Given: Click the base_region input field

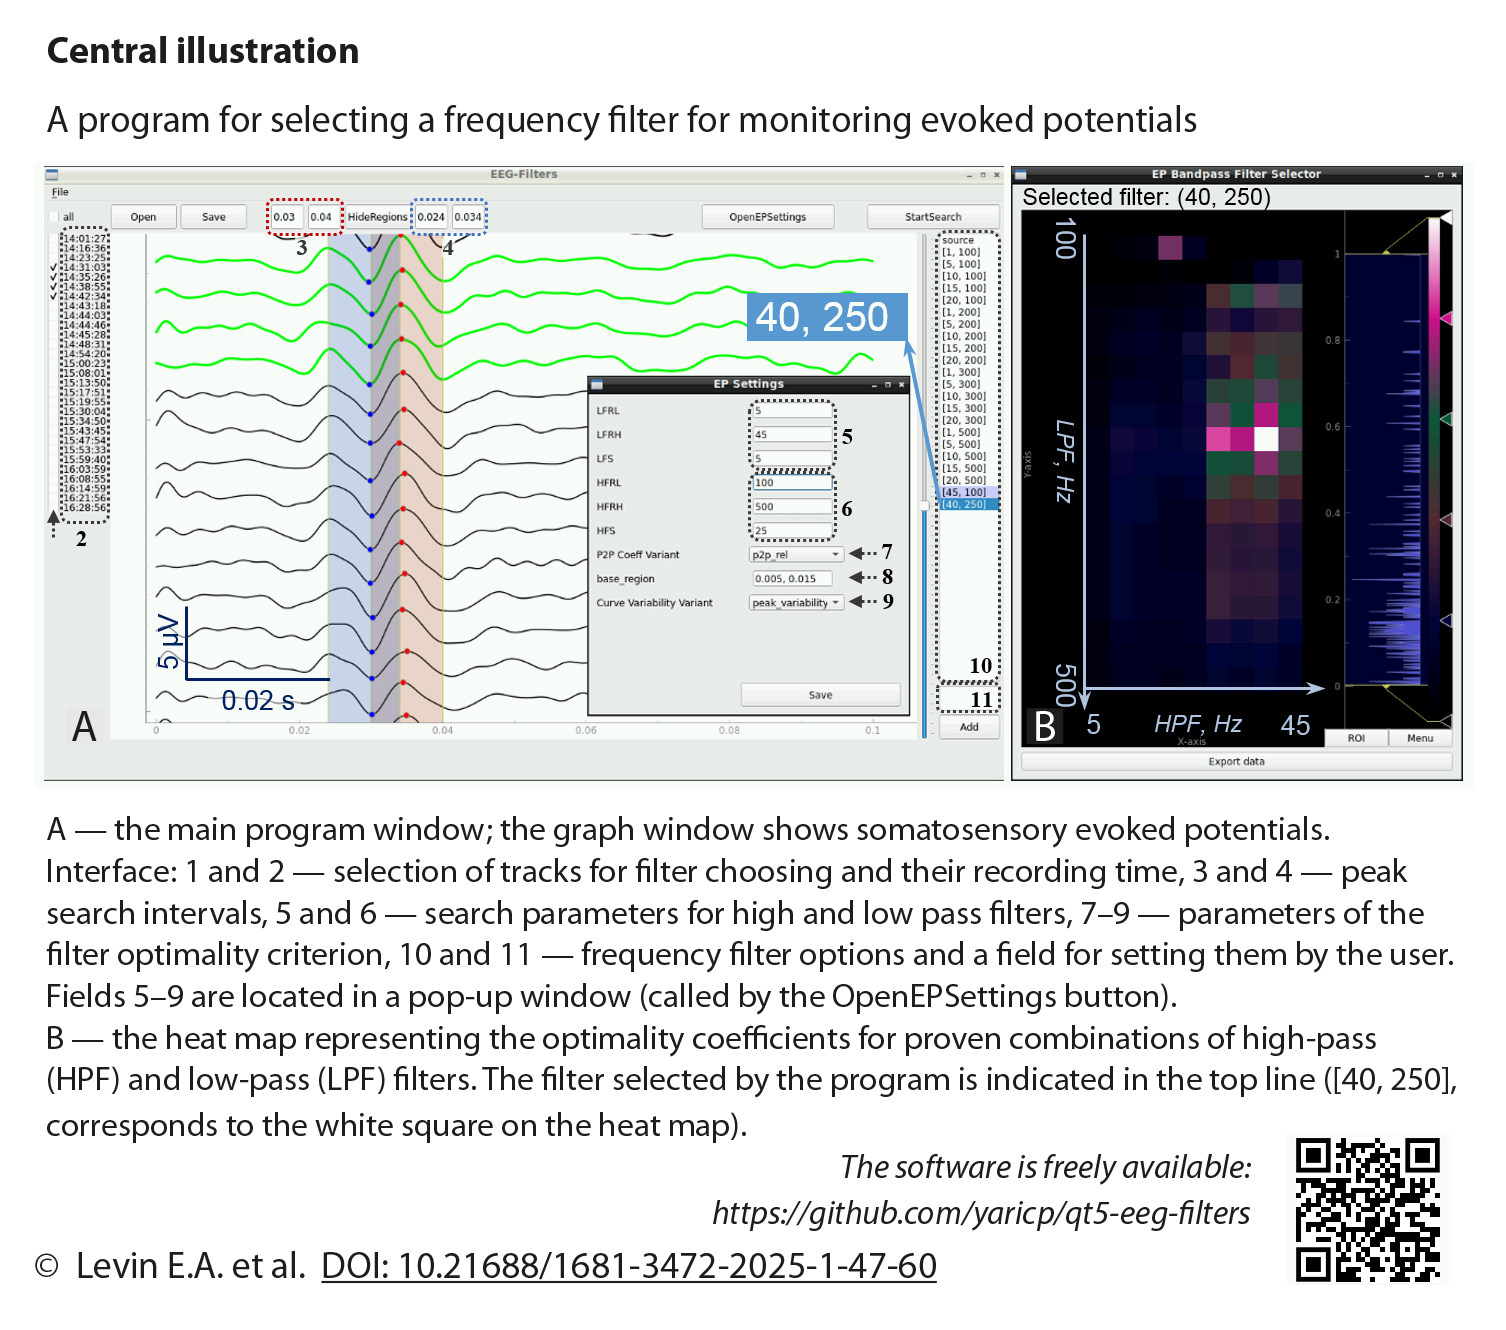Looking at the screenshot, I should click(792, 579).
